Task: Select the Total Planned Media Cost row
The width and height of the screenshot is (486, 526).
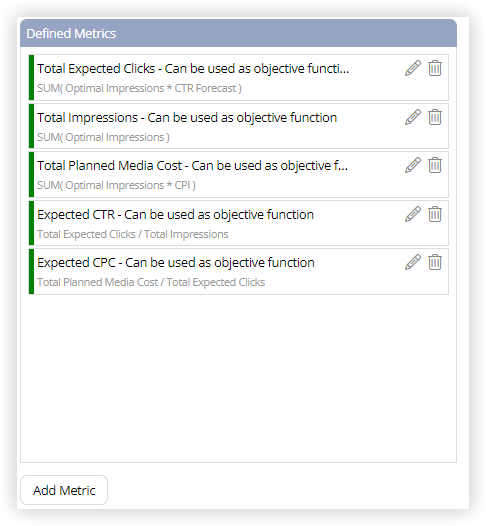Action: pos(238,174)
